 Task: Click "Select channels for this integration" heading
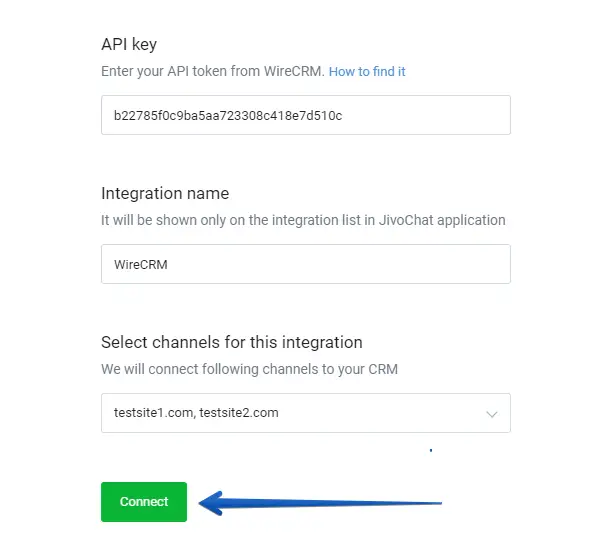tap(231, 342)
